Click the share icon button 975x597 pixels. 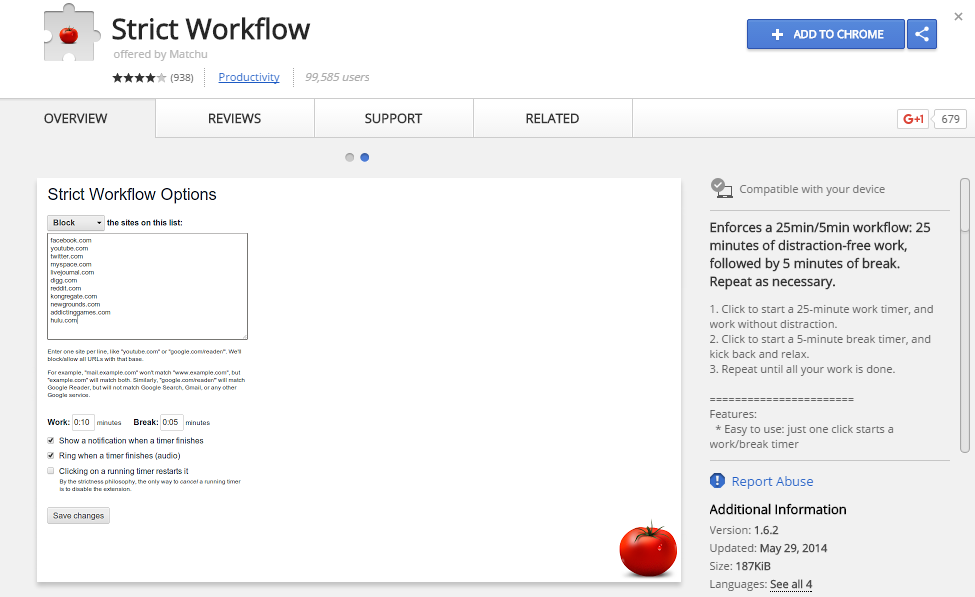tap(922, 34)
